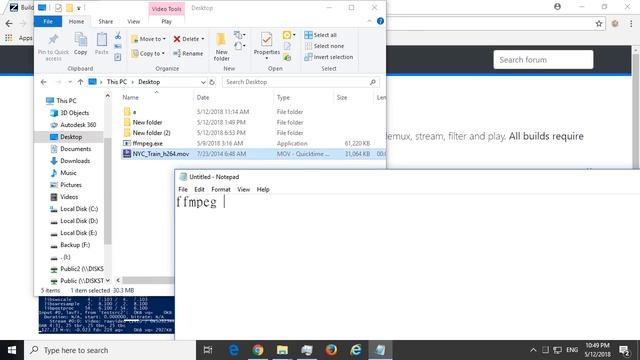Open Task View on the taskbar

[x=208, y=350]
